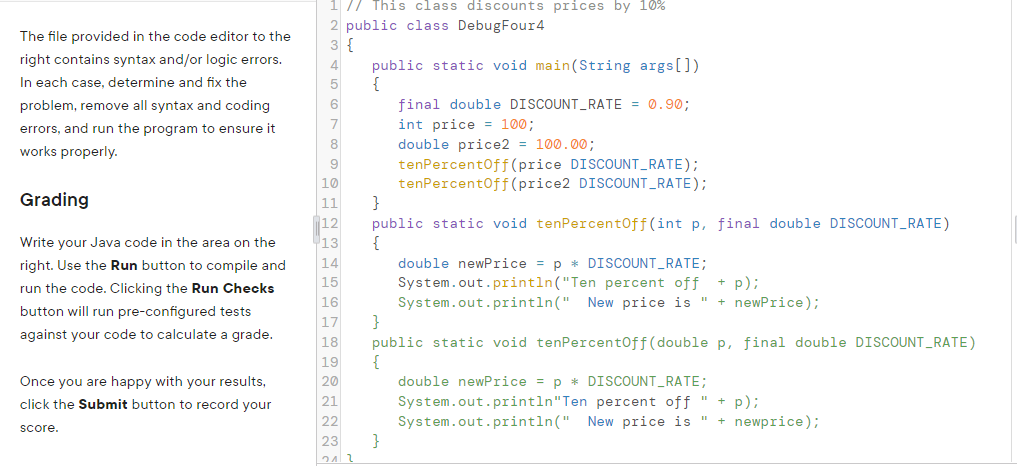Screen dimensions: 1017x466
Task: Click line number 6 in gutter
Action: point(334,104)
